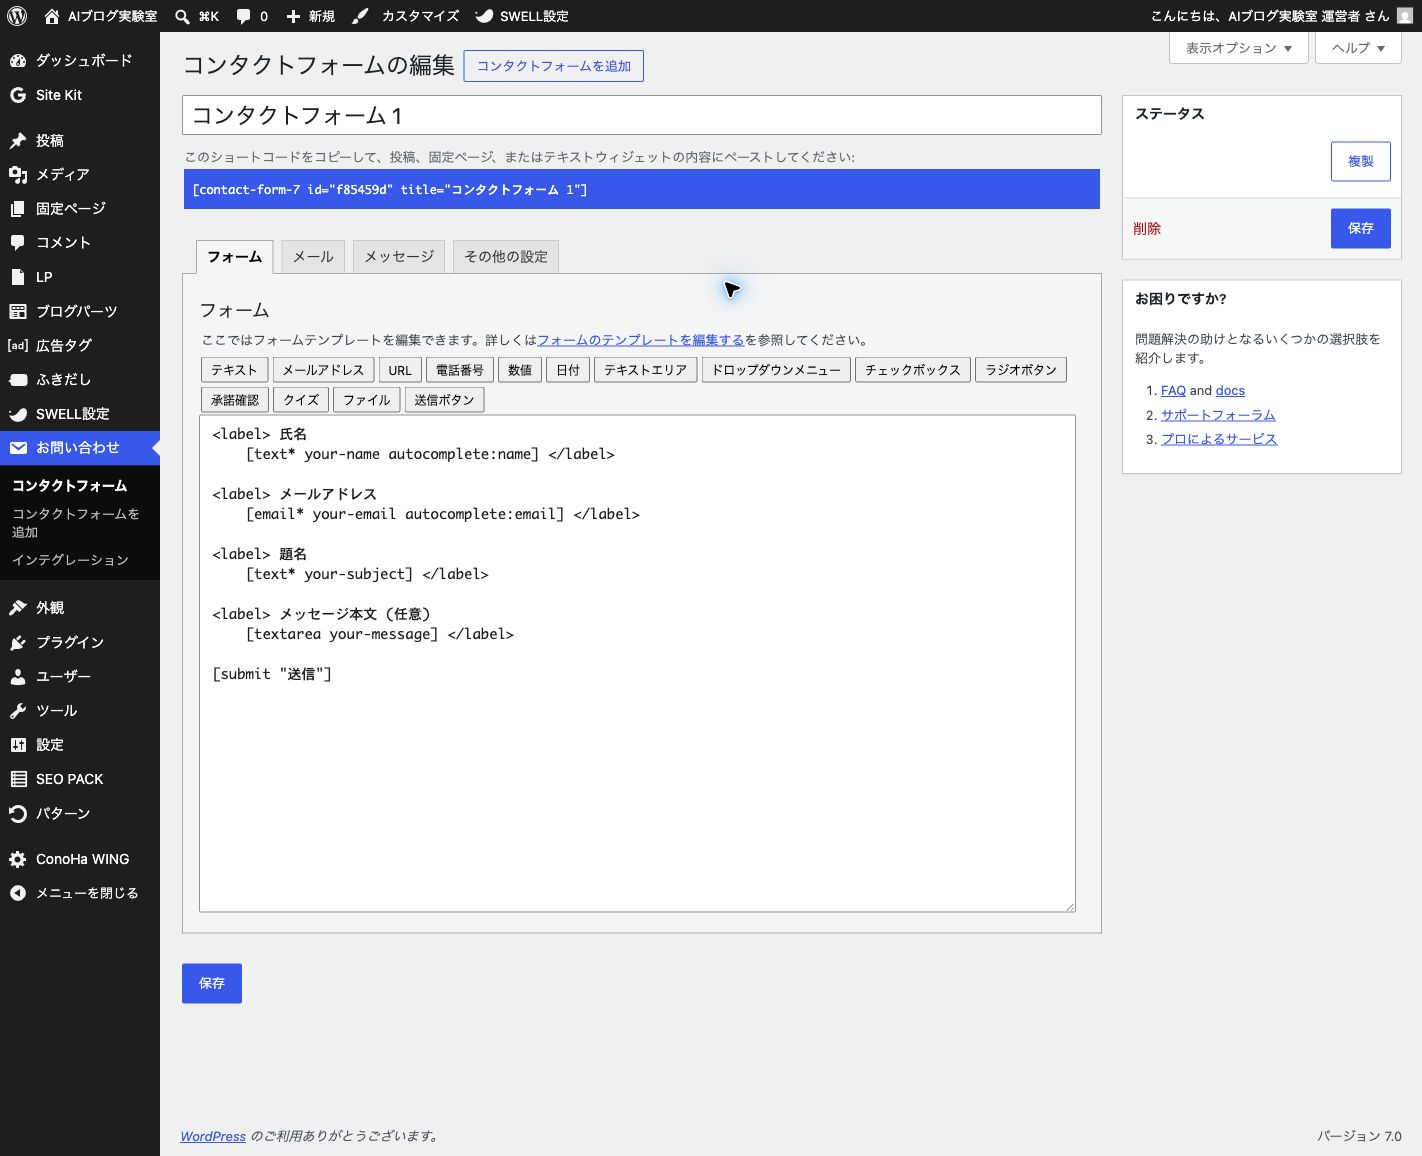Click the 固定ページ pages icon
This screenshot has width=1422, height=1156.
pos(18,209)
